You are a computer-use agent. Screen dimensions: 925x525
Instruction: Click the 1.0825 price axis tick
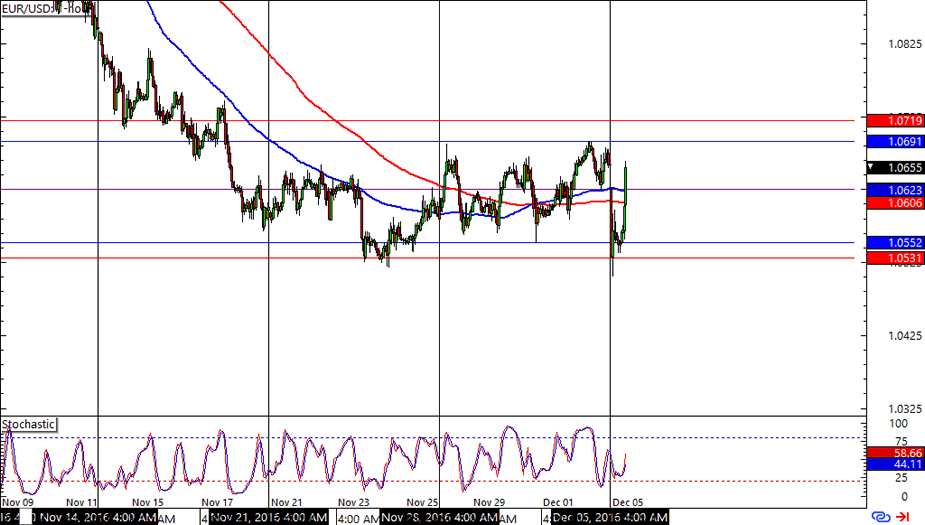[904, 44]
